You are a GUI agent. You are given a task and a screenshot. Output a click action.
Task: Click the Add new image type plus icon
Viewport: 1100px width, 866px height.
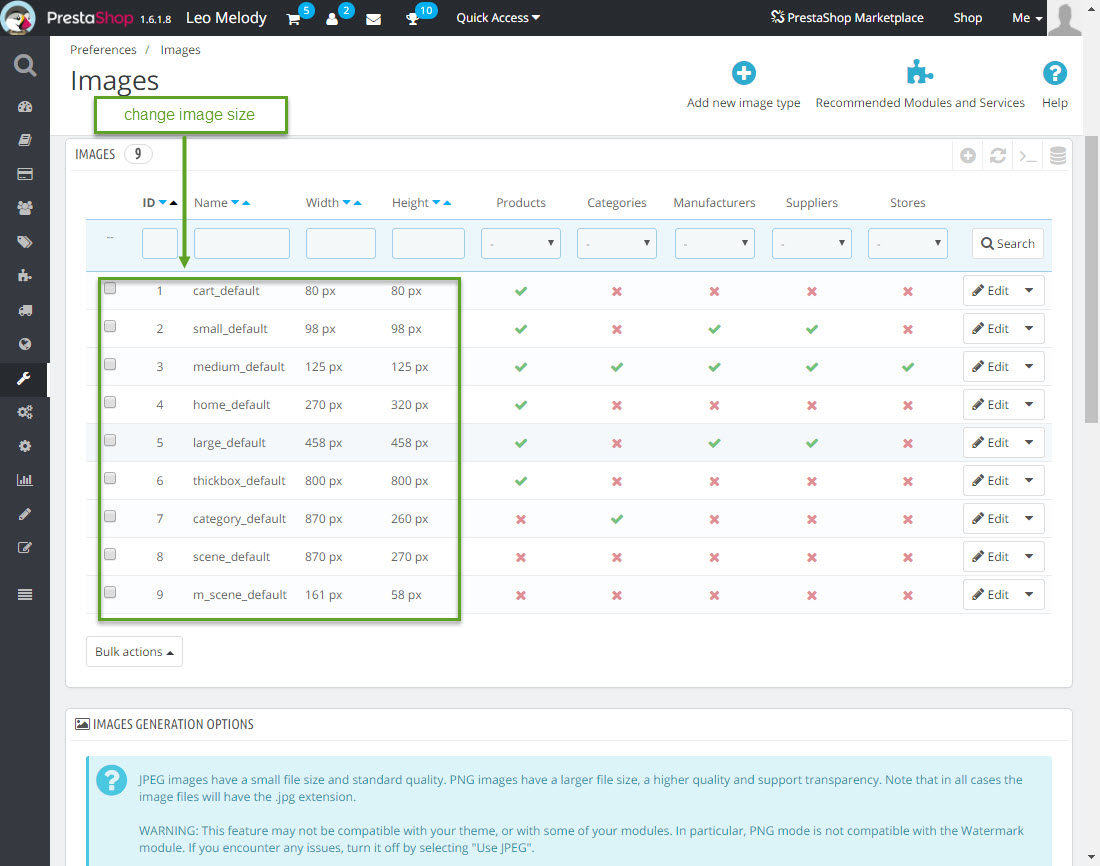[744, 73]
